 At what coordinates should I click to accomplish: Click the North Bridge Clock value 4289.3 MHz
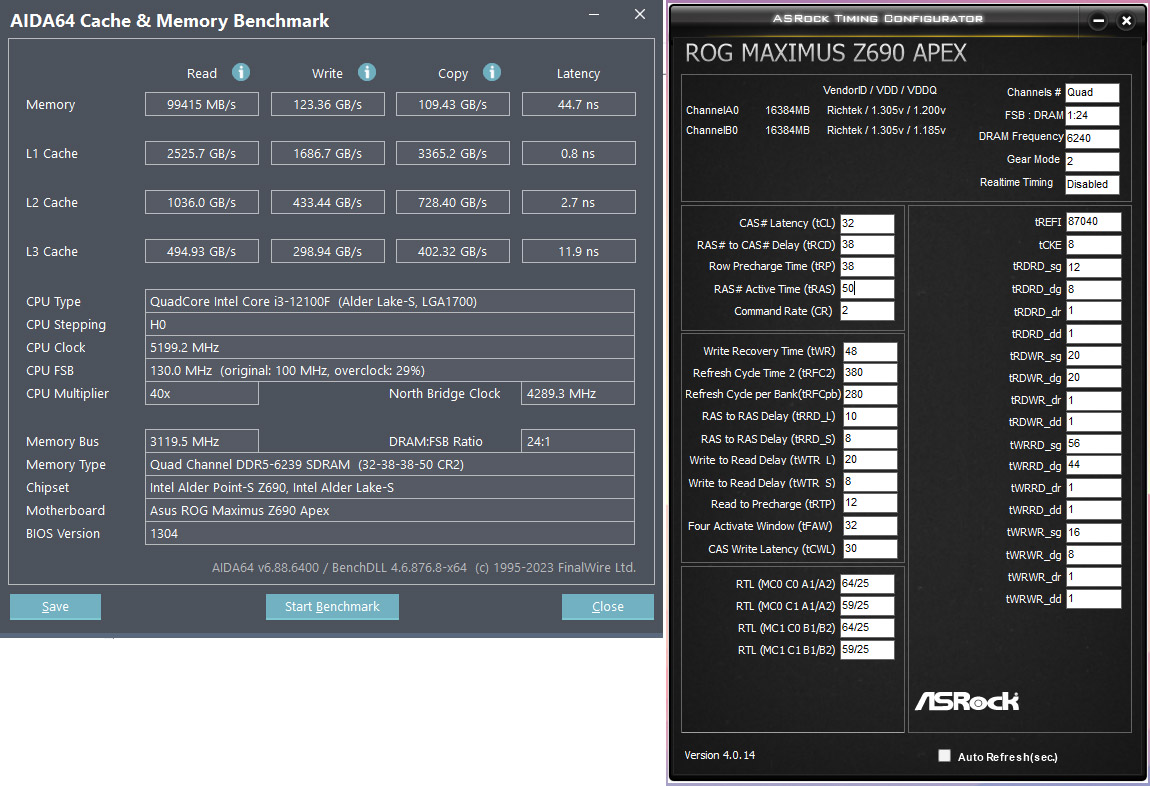pos(578,394)
